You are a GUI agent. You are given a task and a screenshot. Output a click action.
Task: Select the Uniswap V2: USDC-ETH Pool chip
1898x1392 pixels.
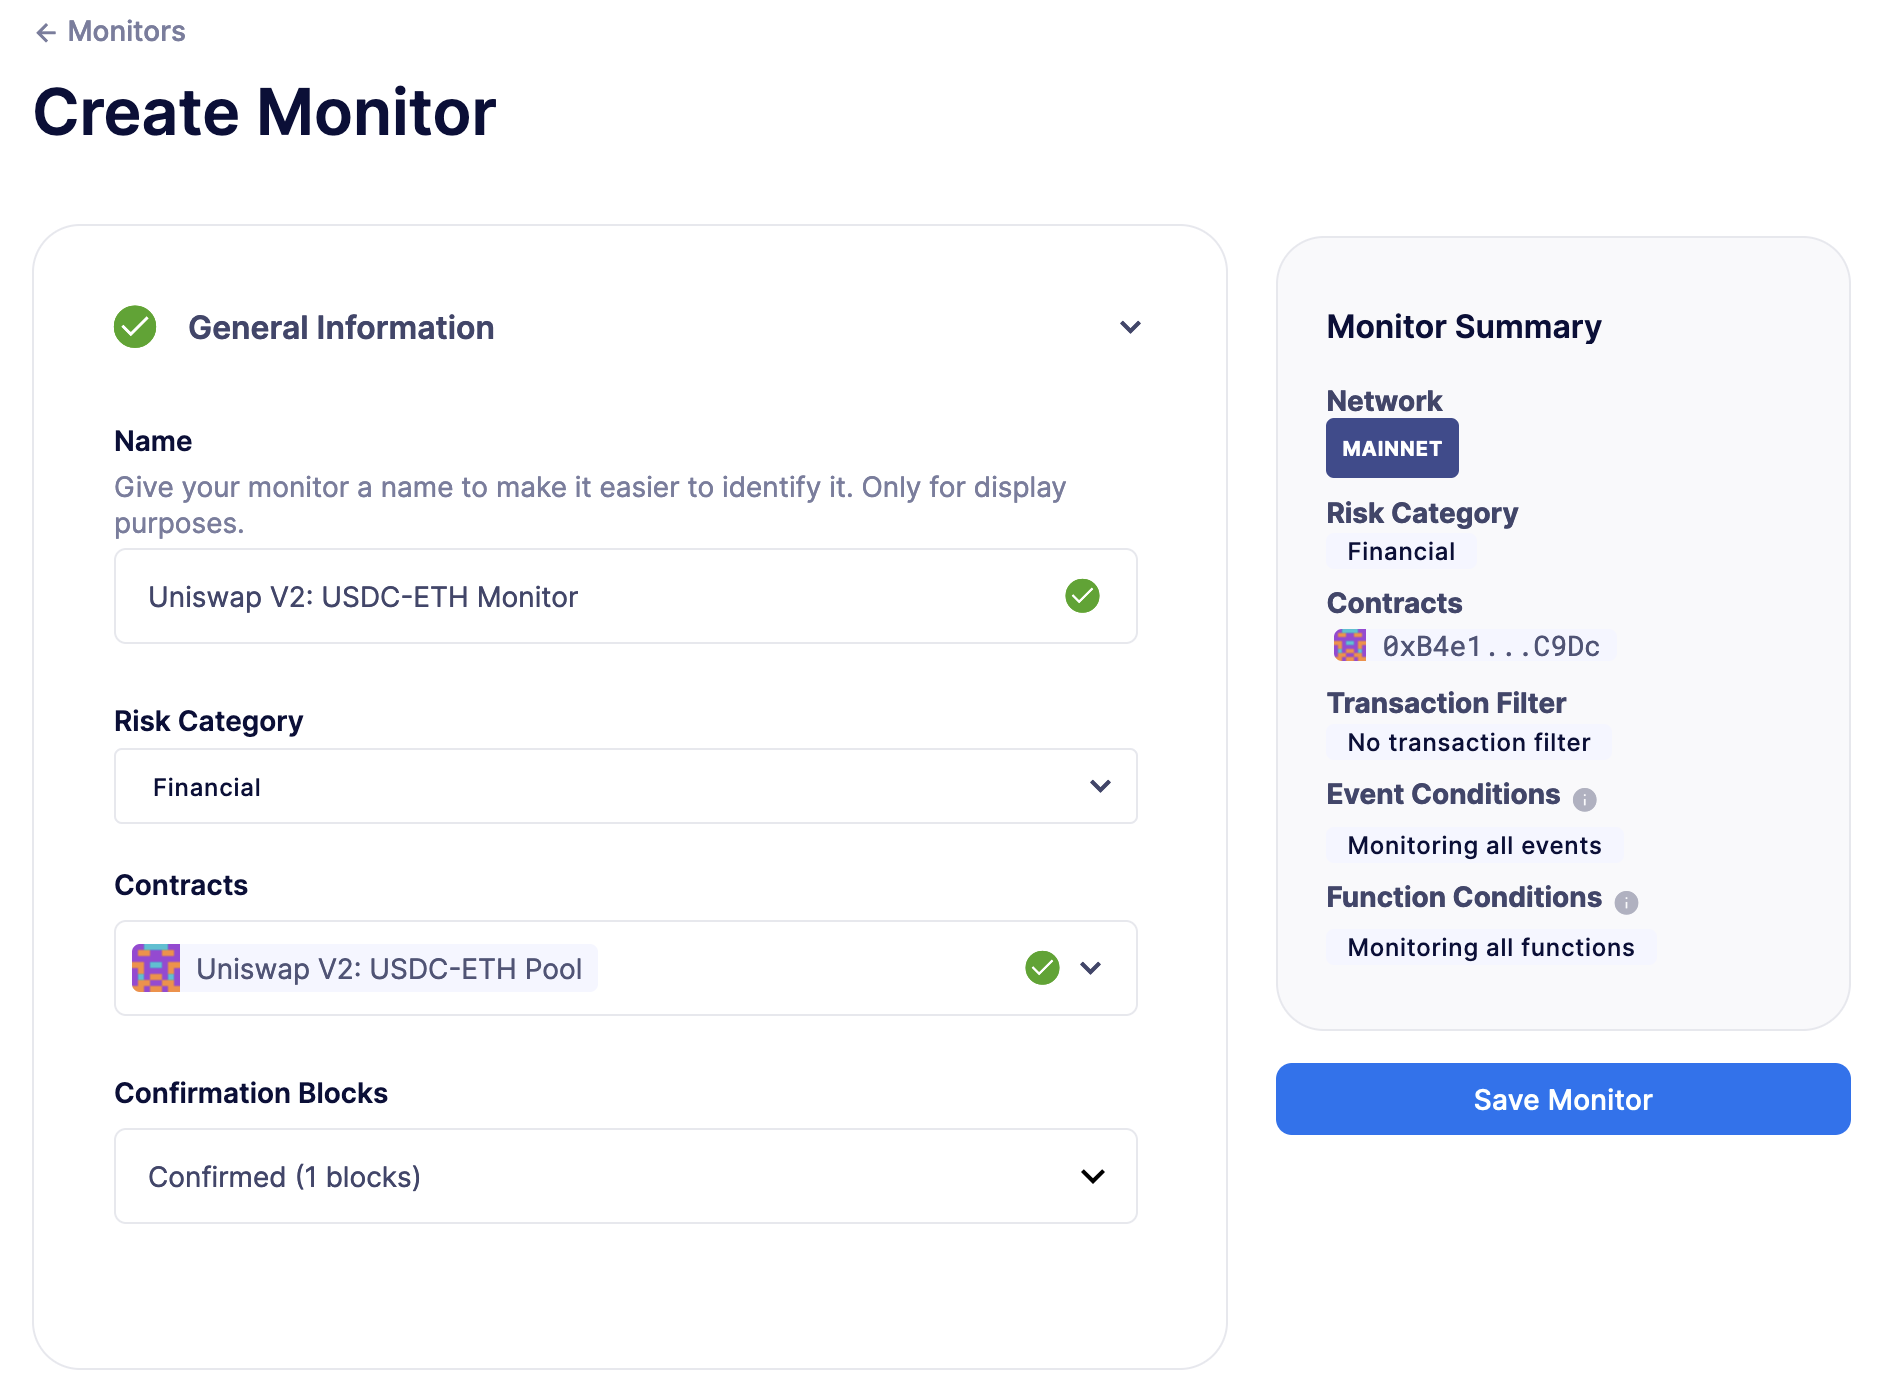click(x=388, y=968)
